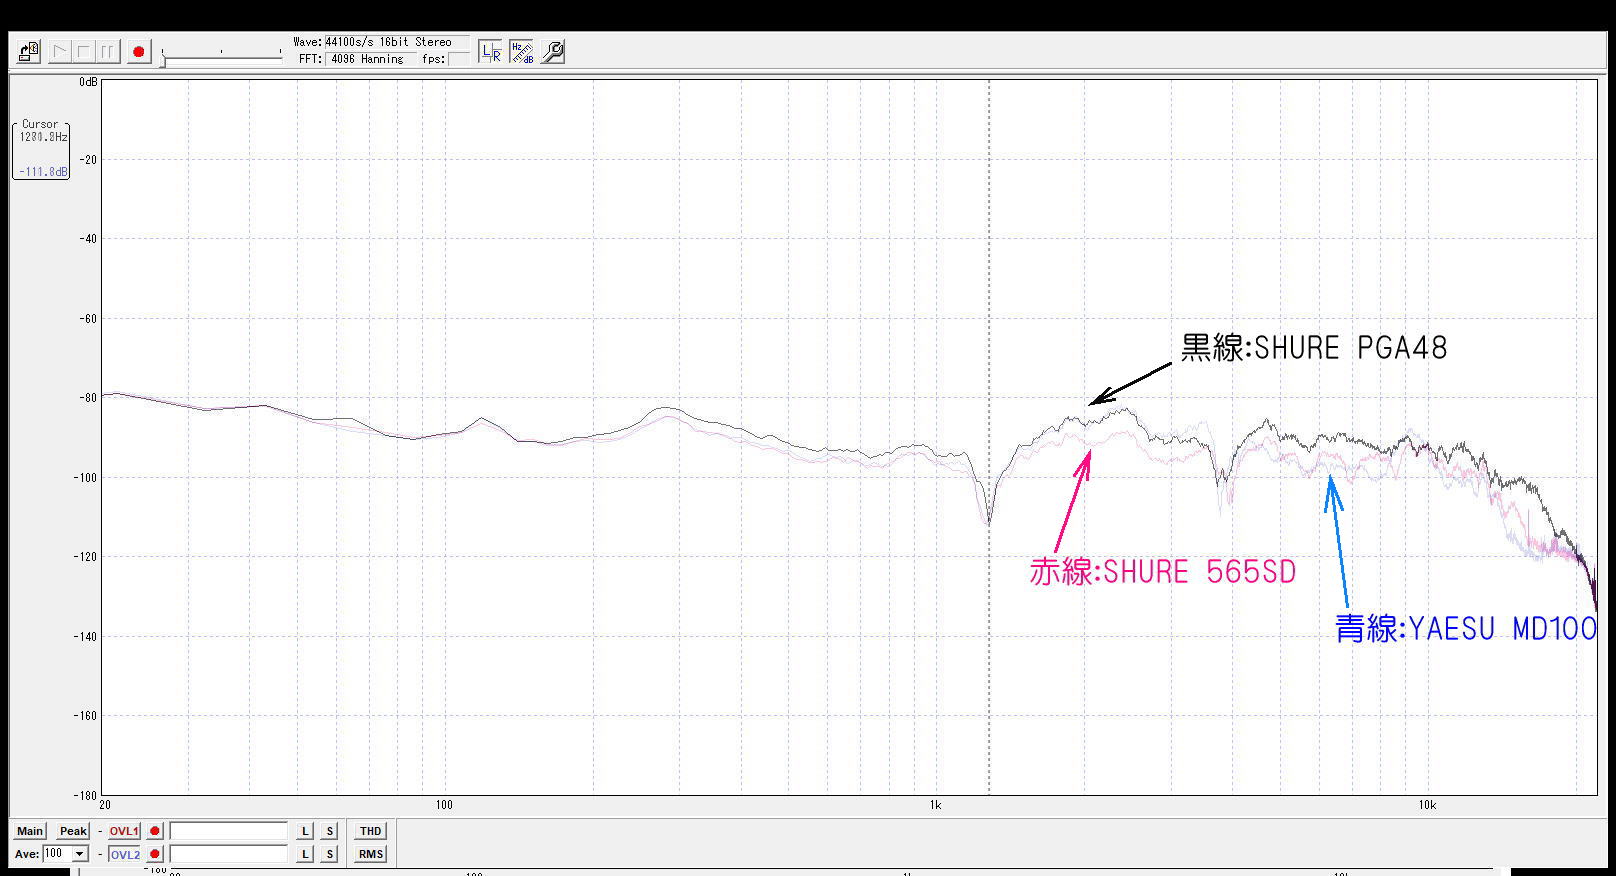This screenshot has width=1616, height=876.
Task: Click the Pause playback button
Action: click(x=108, y=51)
